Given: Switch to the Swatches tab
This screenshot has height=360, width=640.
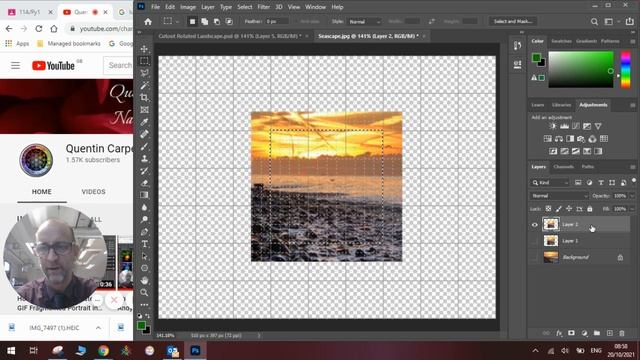Looking at the screenshot, I should pos(561,41).
